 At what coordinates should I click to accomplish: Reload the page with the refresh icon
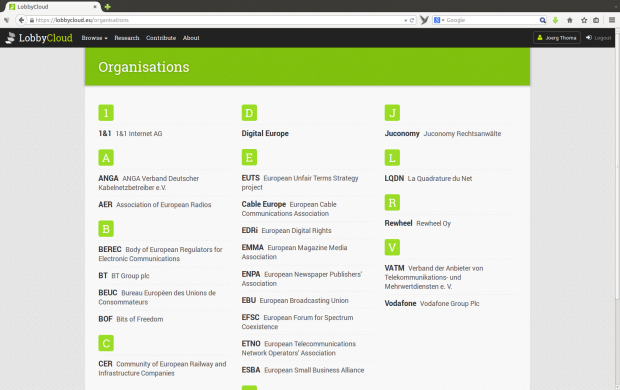412,20
